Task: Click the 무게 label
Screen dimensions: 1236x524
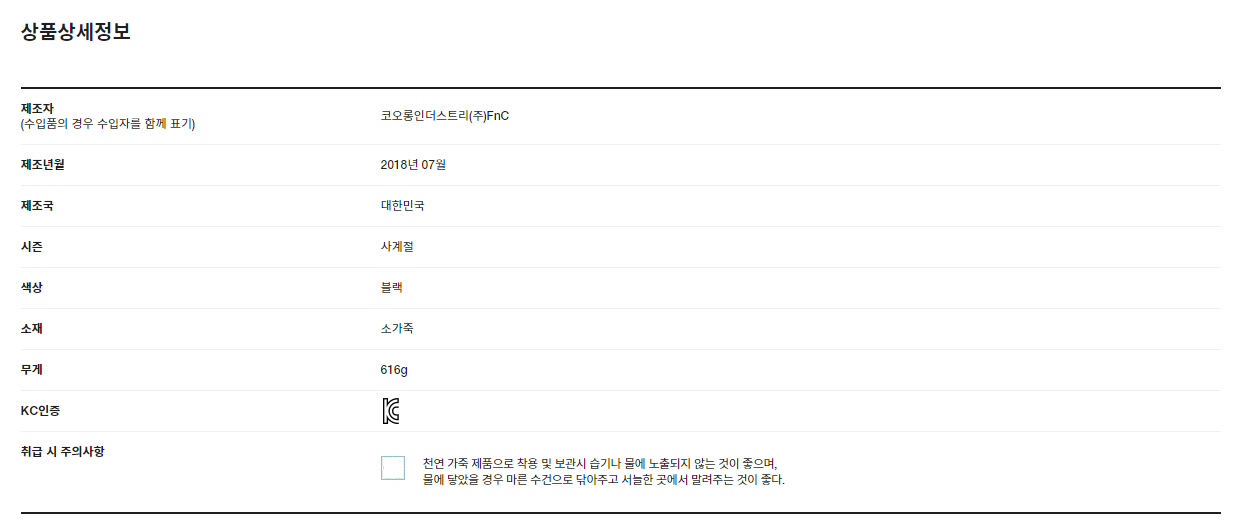Action: pos(32,370)
